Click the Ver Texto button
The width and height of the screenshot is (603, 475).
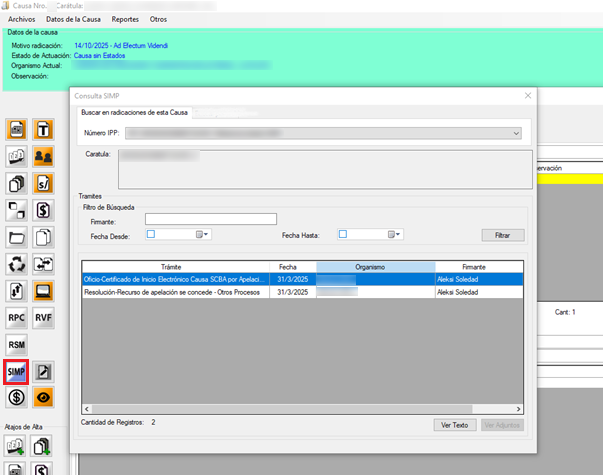pos(454,425)
